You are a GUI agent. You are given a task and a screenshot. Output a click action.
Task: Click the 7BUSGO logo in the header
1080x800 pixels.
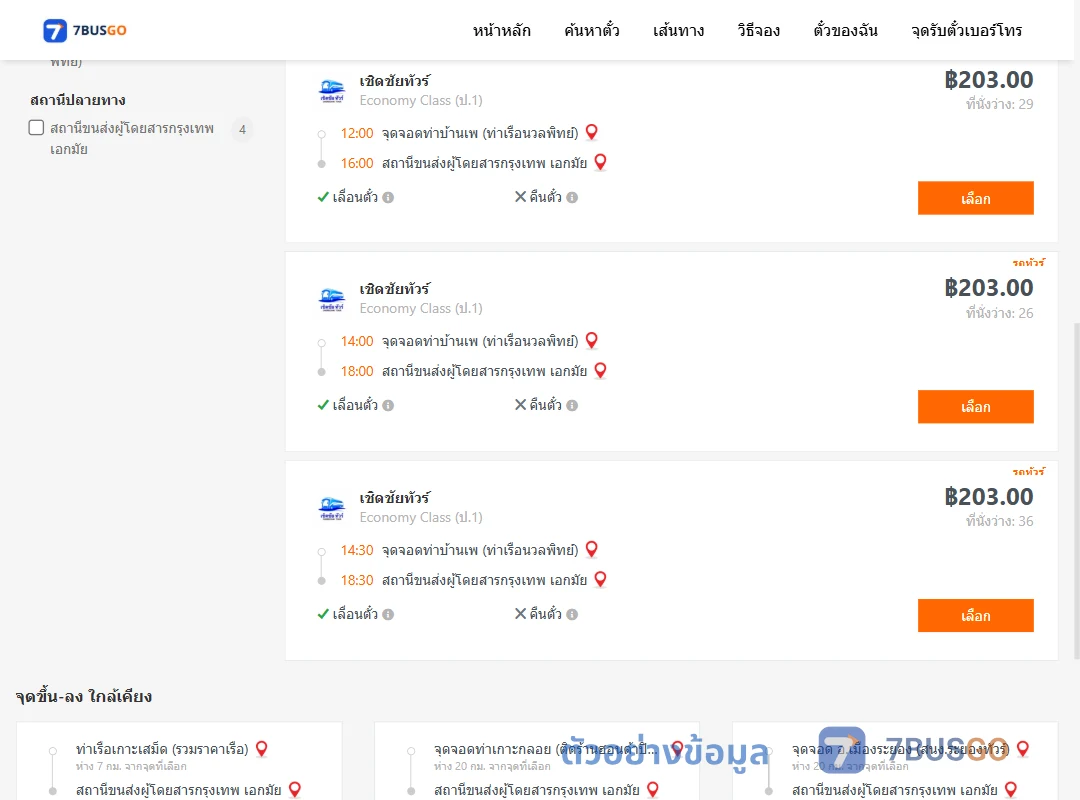coord(85,30)
